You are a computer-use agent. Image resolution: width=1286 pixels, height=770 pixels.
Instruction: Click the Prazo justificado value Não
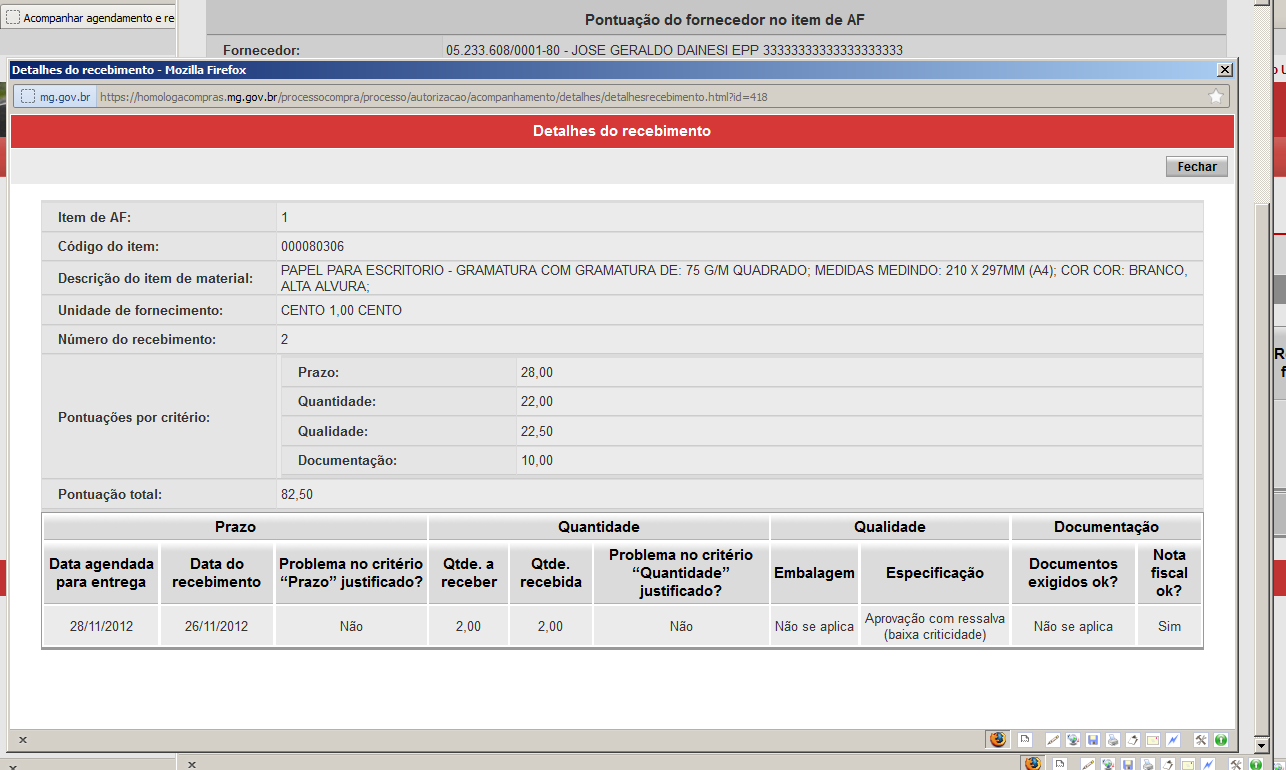[x=351, y=626]
